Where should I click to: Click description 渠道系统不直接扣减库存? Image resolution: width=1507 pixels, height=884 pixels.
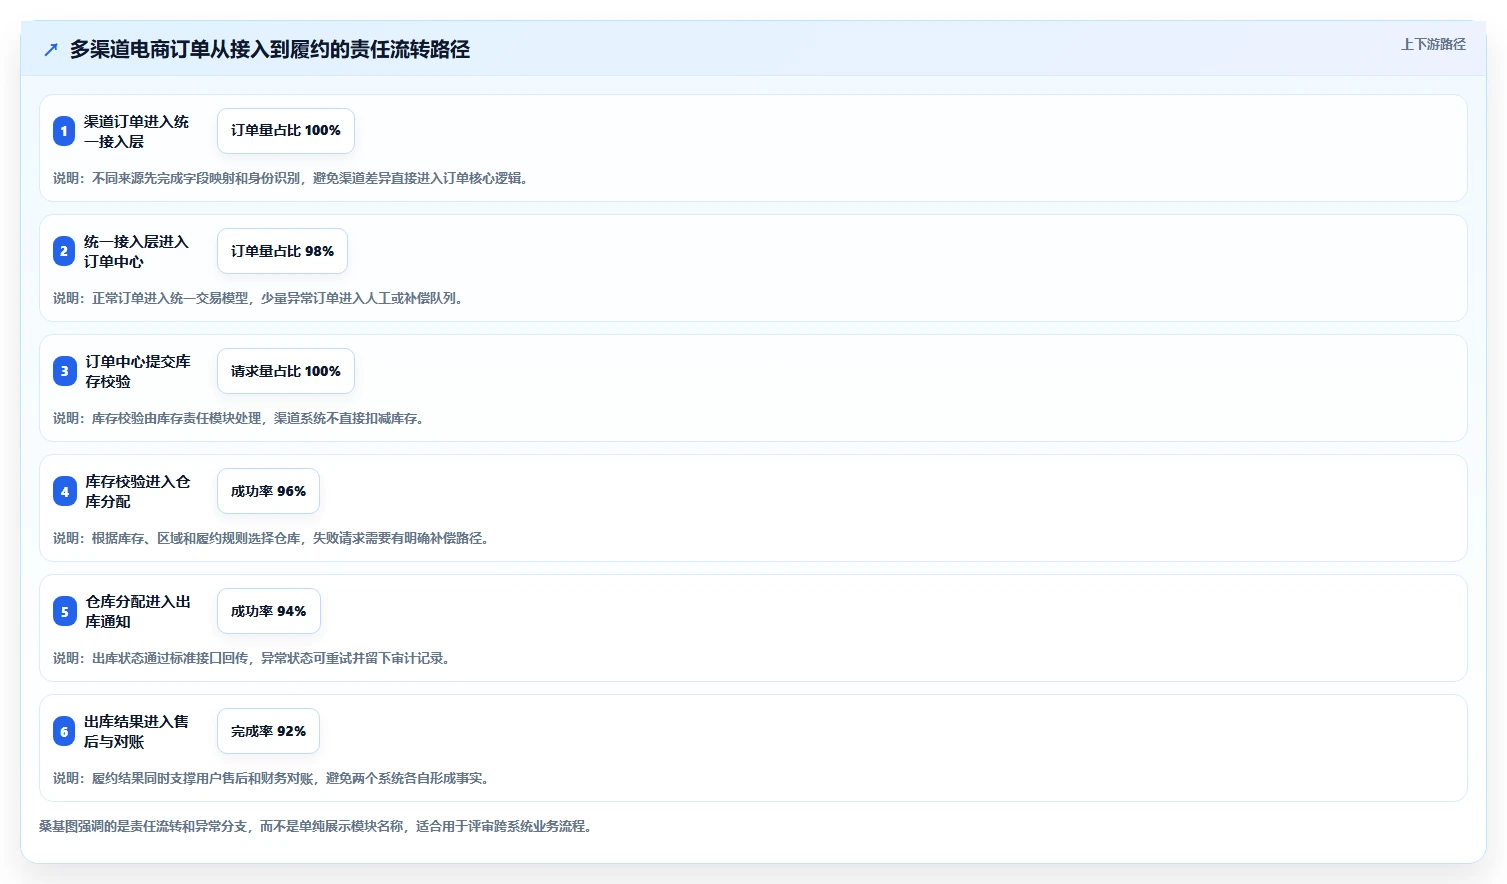pos(241,418)
